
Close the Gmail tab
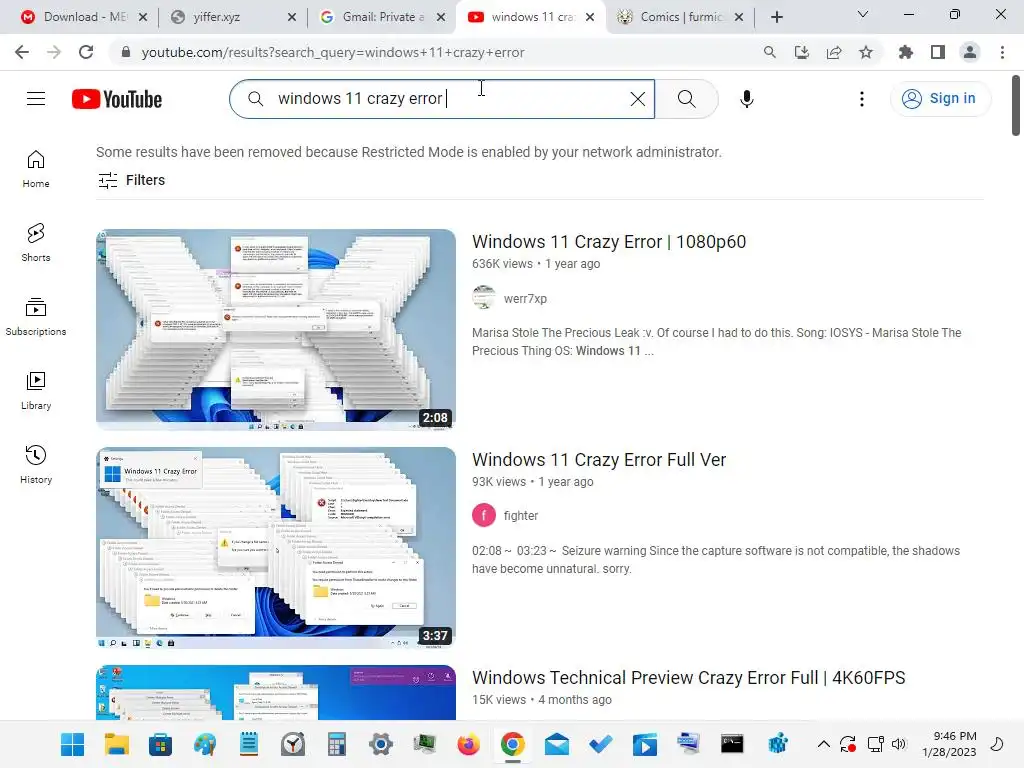tap(441, 17)
